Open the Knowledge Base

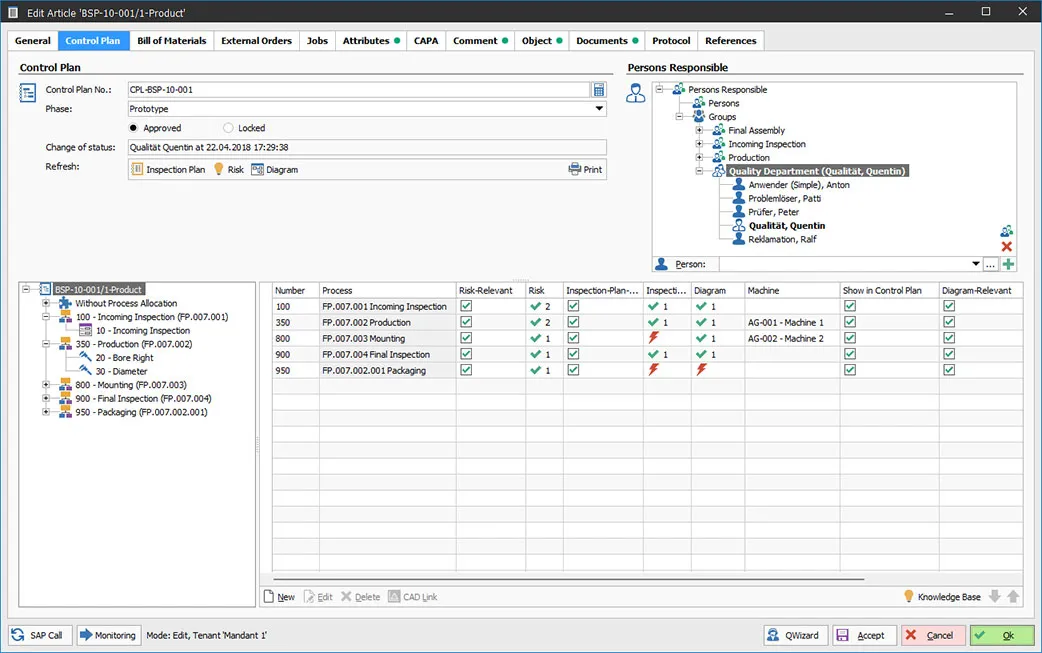942,597
